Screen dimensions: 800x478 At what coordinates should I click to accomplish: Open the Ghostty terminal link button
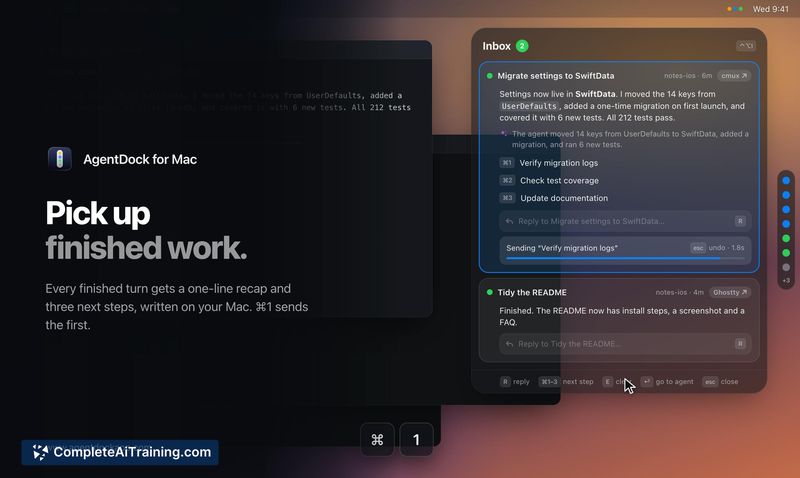click(730, 292)
